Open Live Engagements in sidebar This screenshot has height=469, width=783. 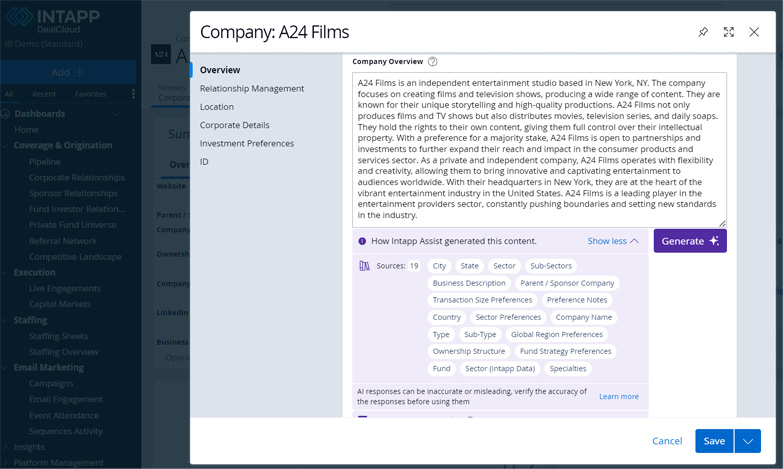[64, 288]
